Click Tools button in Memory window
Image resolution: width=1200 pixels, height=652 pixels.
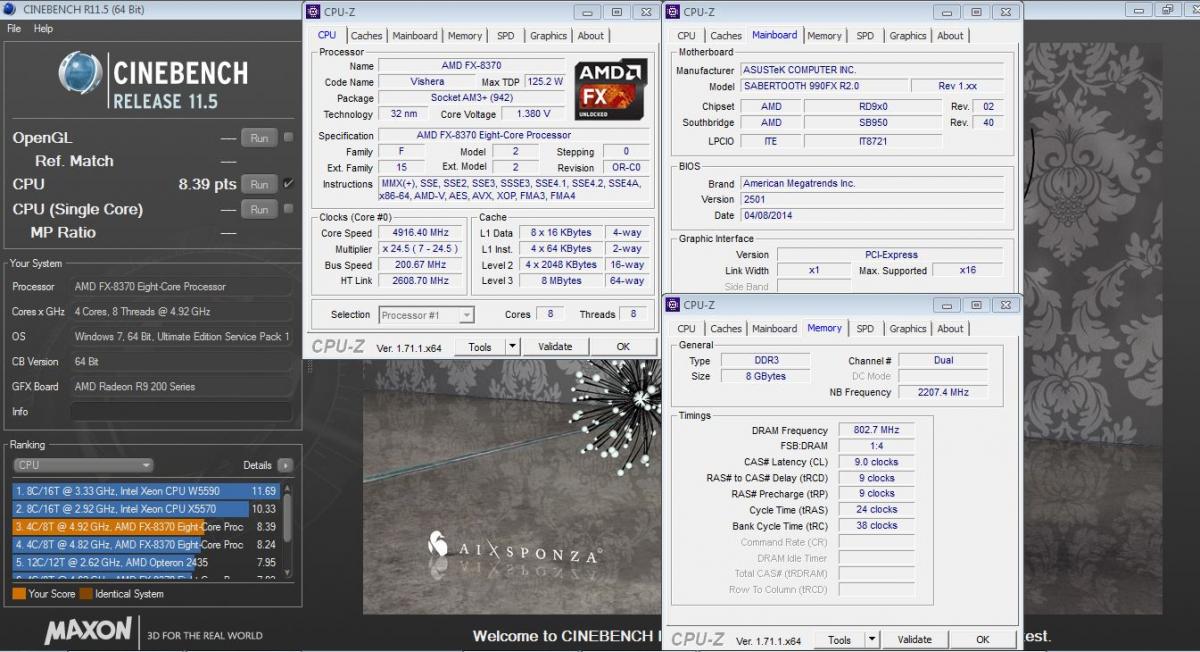tap(839, 639)
